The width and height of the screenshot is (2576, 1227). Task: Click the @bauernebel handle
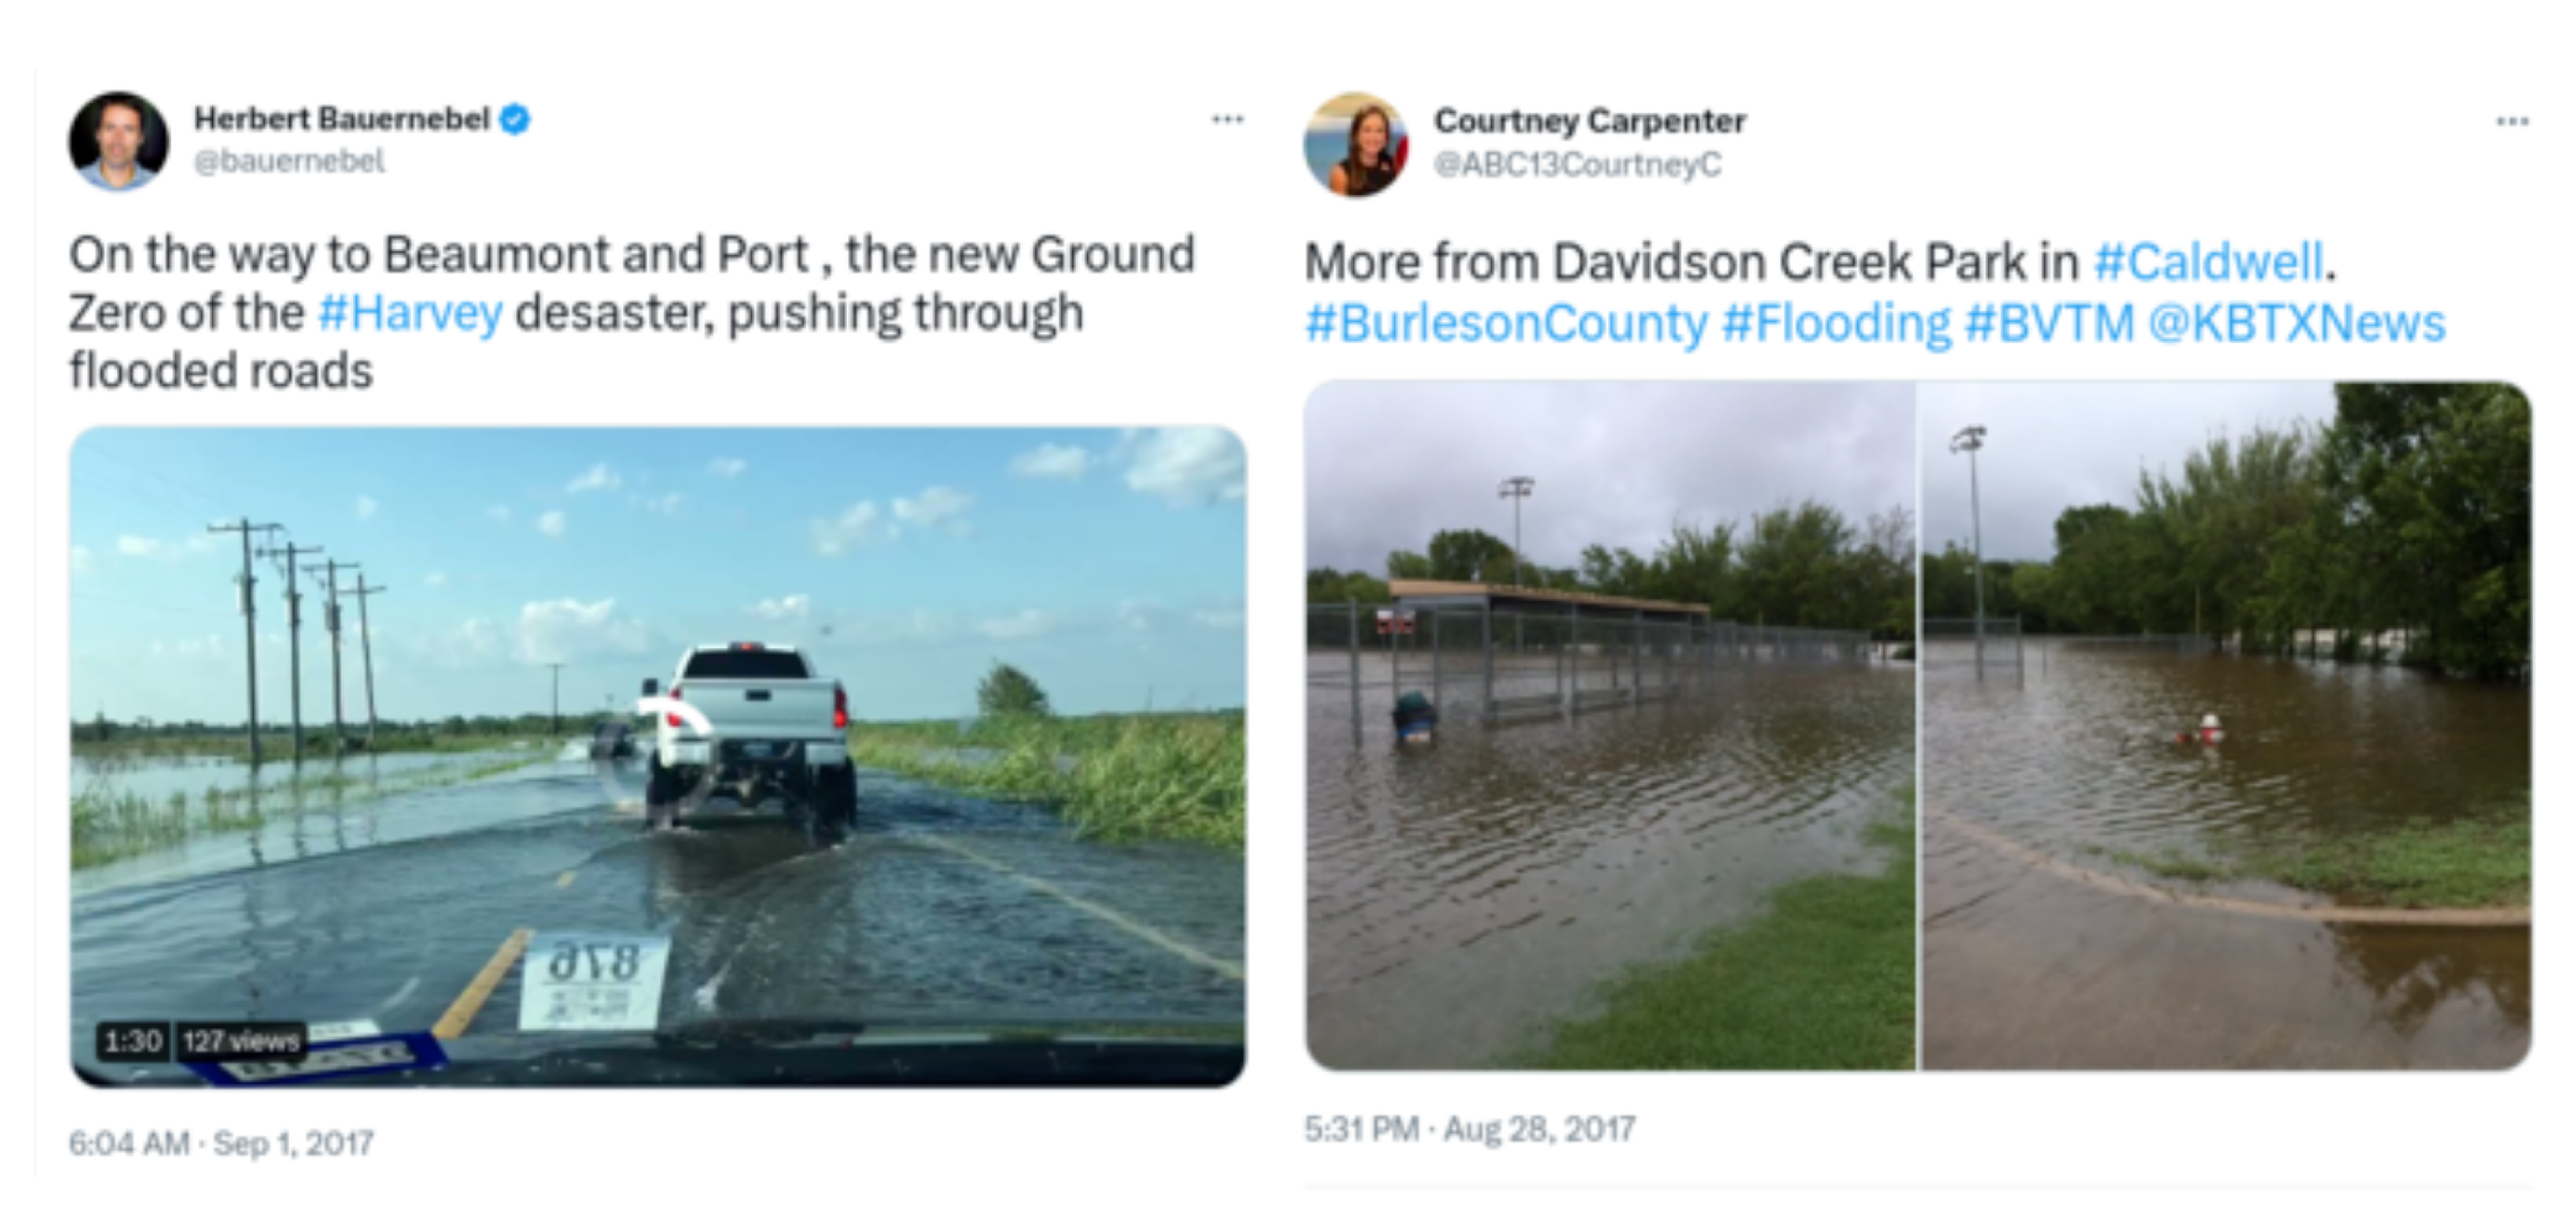(x=289, y=161)
